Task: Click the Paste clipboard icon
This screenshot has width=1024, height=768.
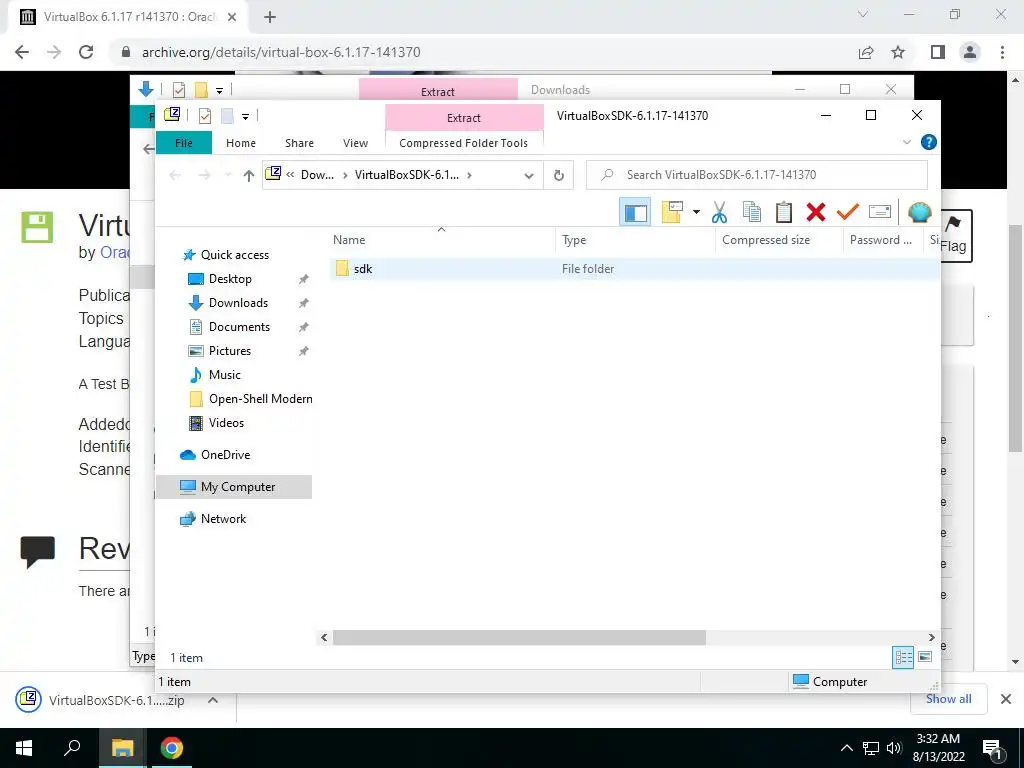Action: point(784,212)
